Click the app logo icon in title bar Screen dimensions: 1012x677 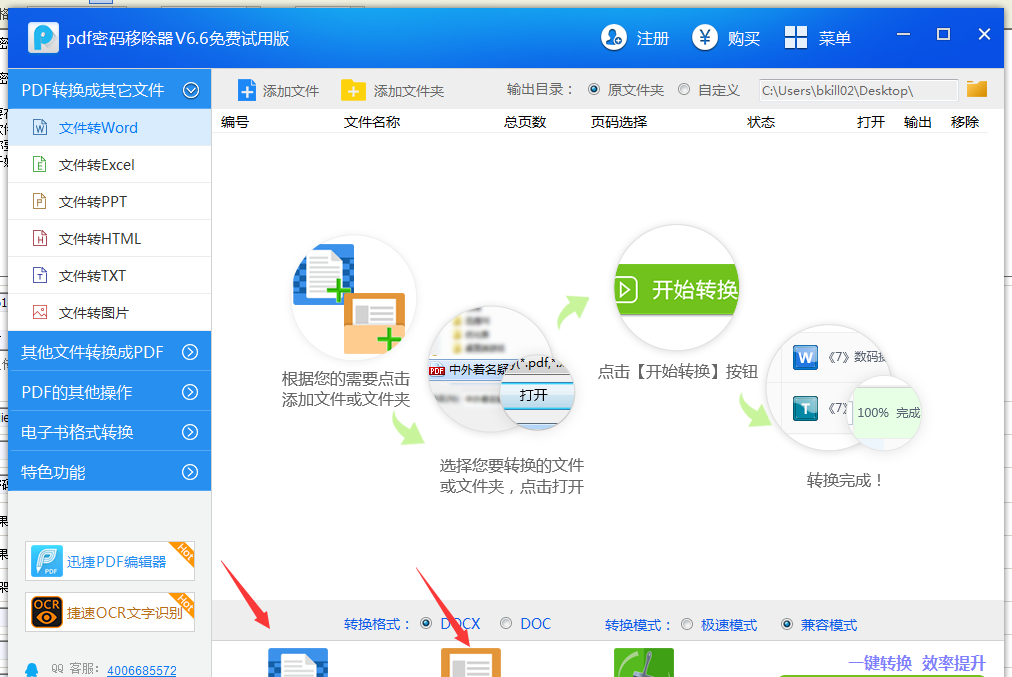43,38
